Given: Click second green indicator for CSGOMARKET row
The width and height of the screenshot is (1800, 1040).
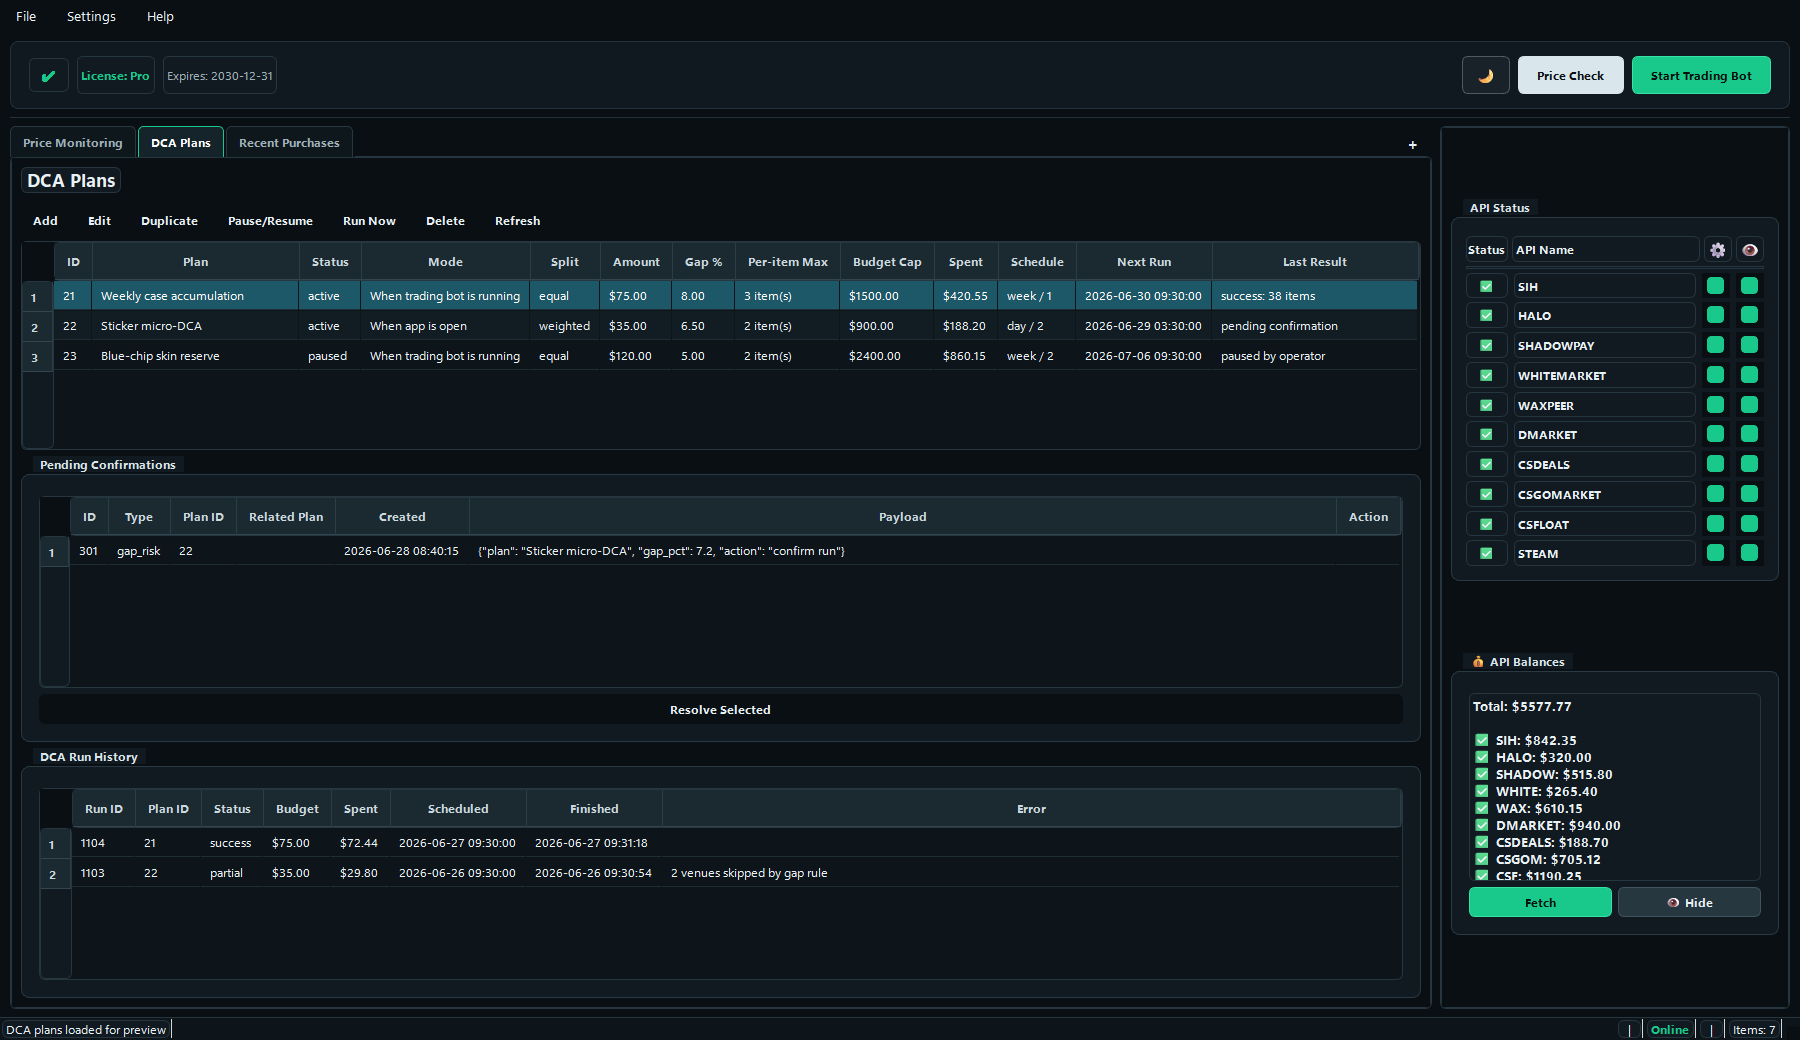Looking at the screenshot, I should click(1749, 494).
